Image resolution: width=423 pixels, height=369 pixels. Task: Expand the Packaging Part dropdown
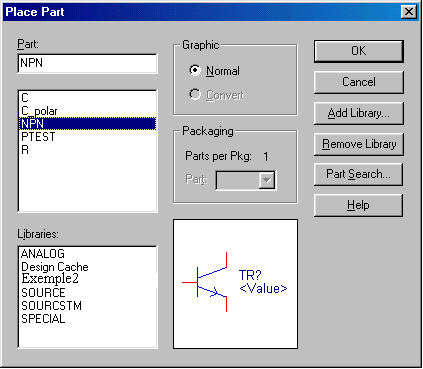click(x=267, y=180)
